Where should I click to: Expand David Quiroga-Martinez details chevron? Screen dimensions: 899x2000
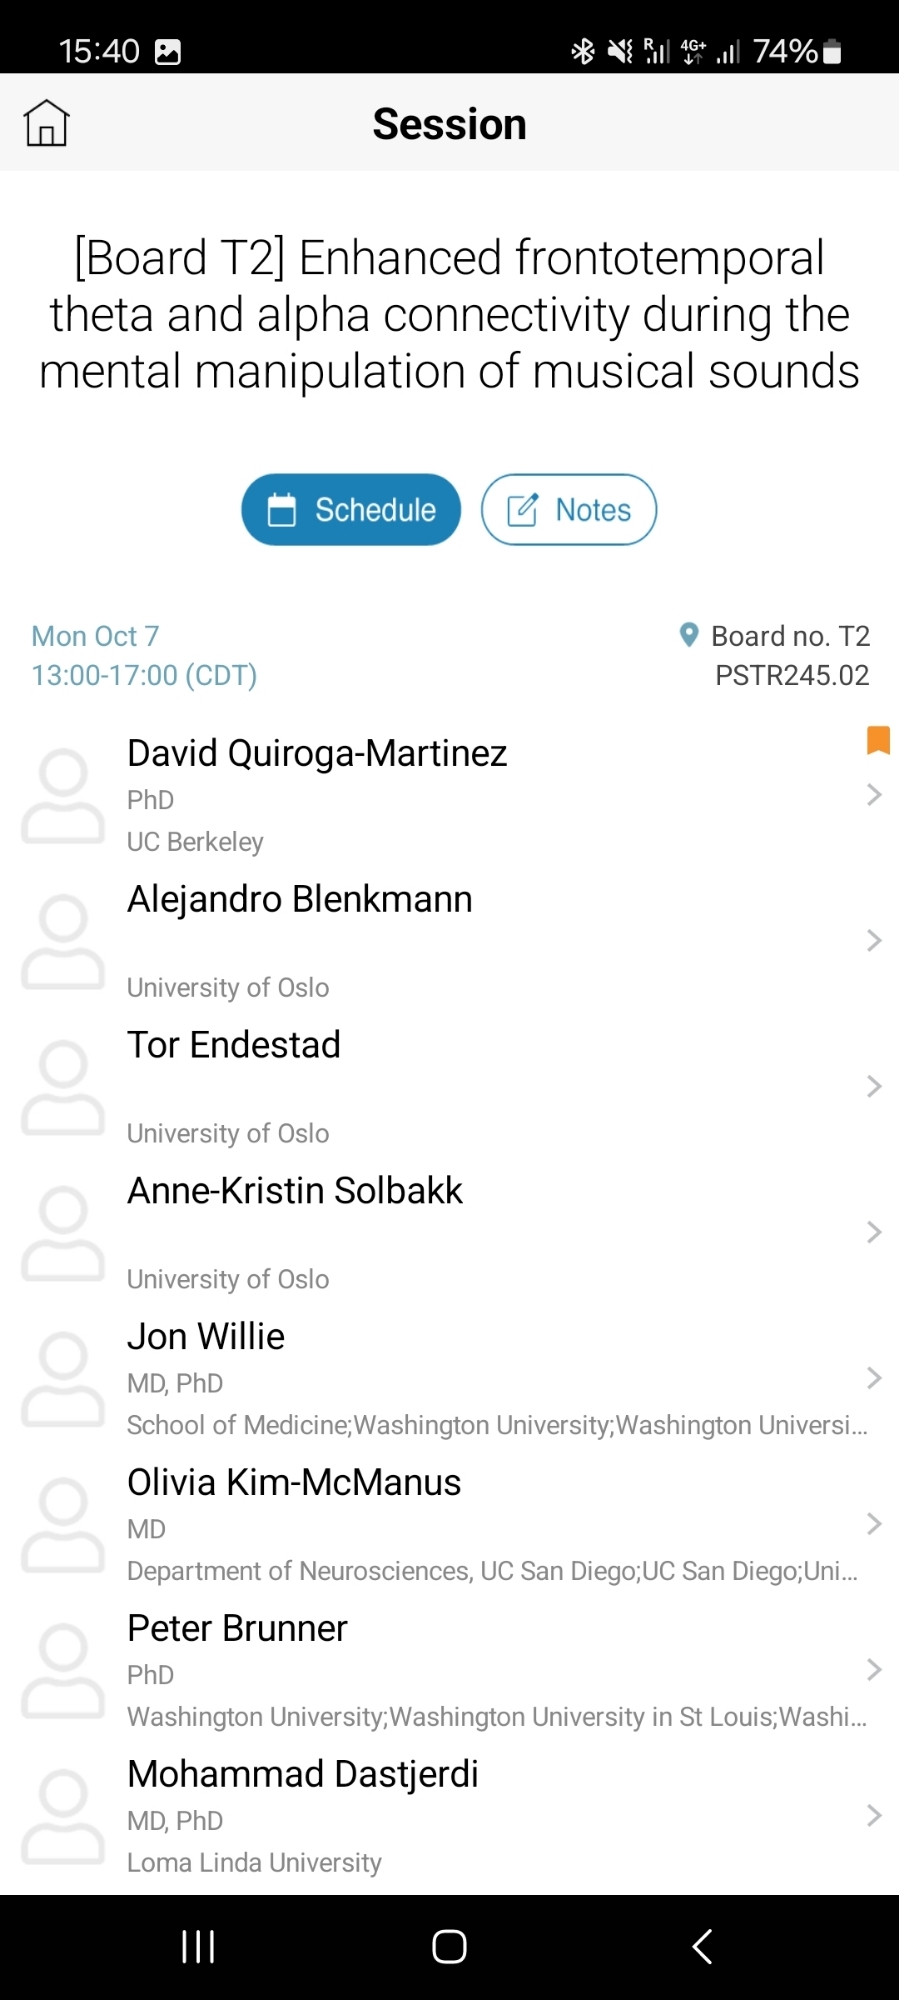[874, 795]
